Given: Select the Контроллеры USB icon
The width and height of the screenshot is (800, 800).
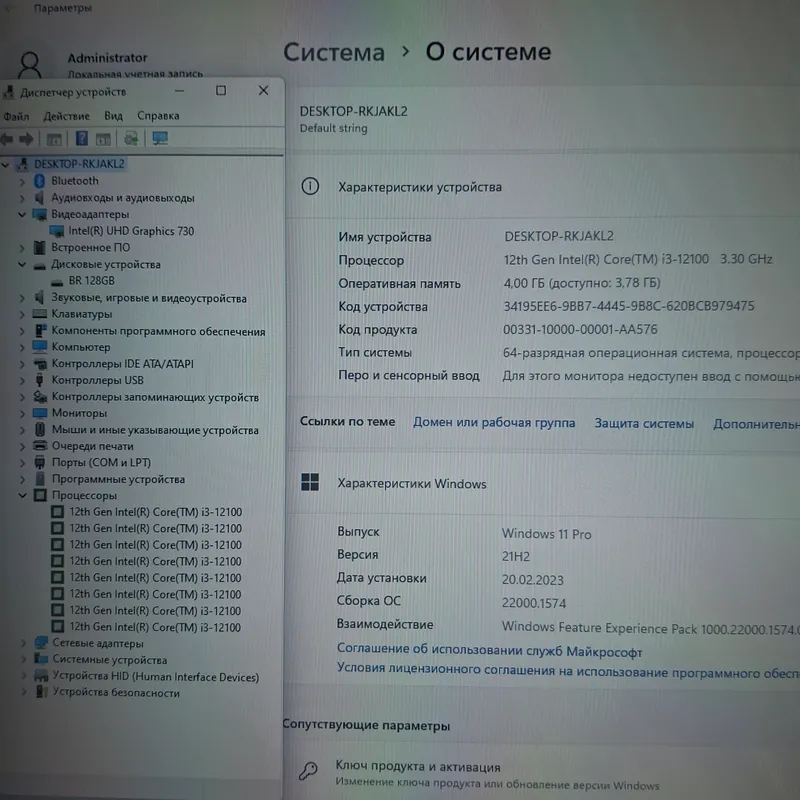Looking at the screenshot, I should pos(40,380).
